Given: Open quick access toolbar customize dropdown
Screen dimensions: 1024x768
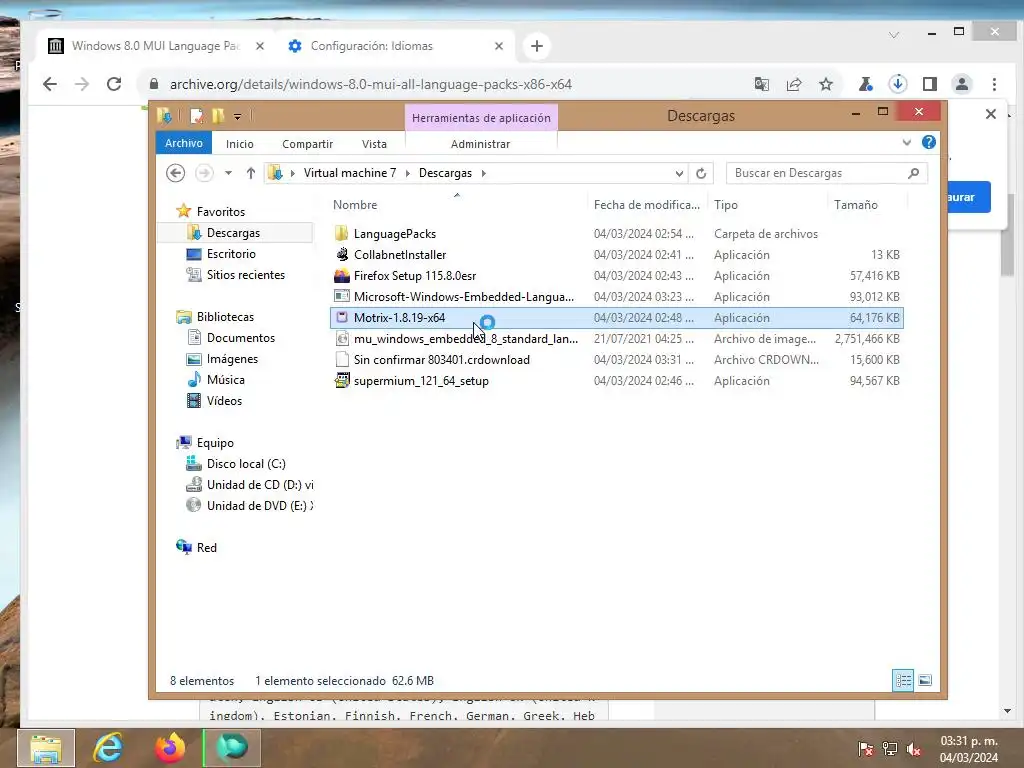Looking at the screenshot, I should coord(238,117).
